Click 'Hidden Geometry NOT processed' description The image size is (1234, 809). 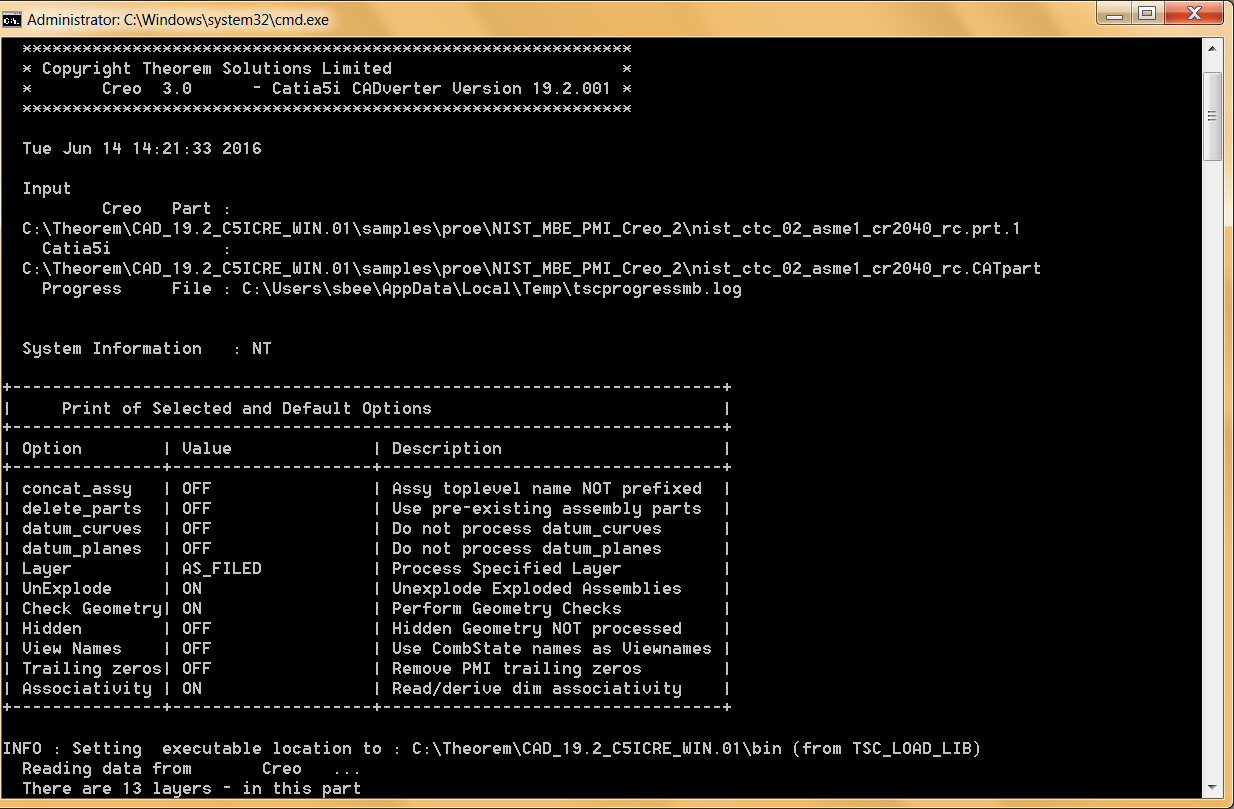537,628
